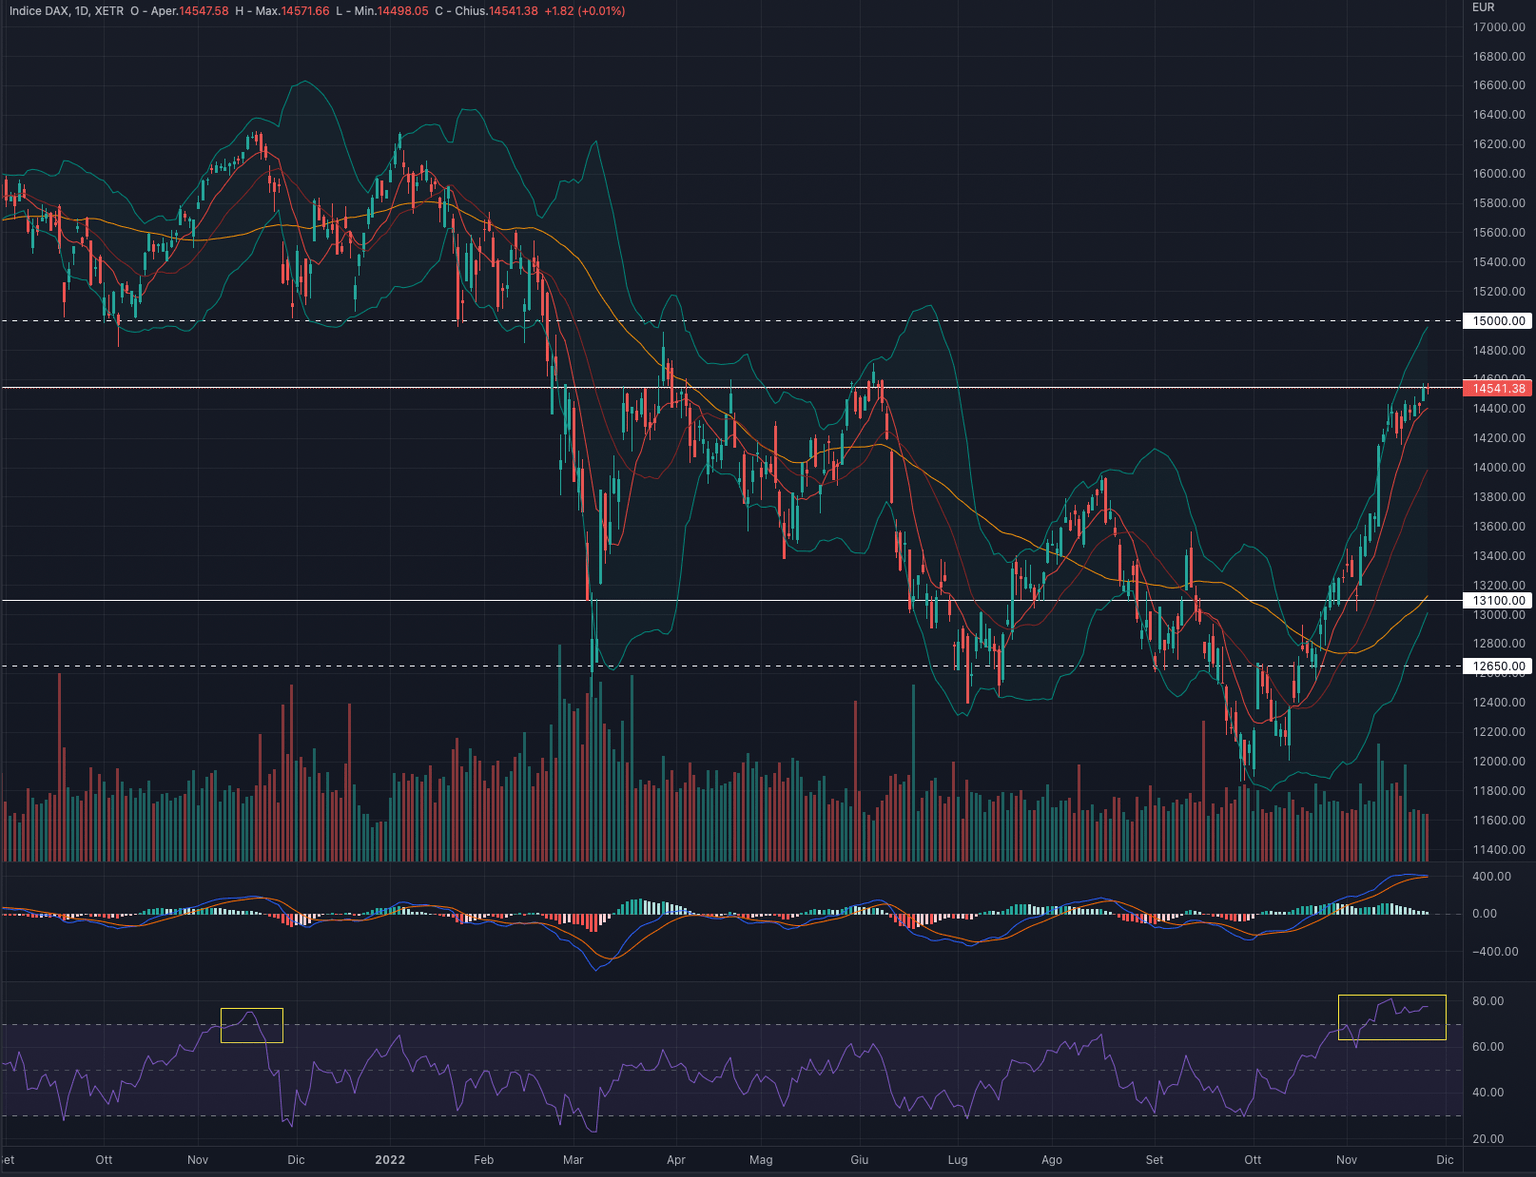Select 15400.00 on the price scale

pyautogui.click(x=1499, y=262)
